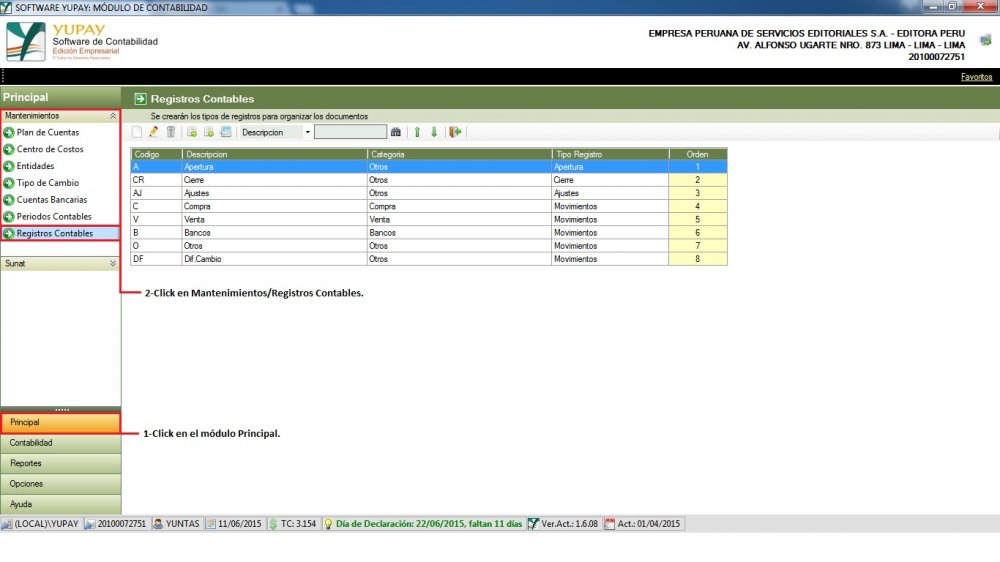Viewport: 1000px width, 562px height.
Task: Click the Orden cell with value 5
Action: 698,219
